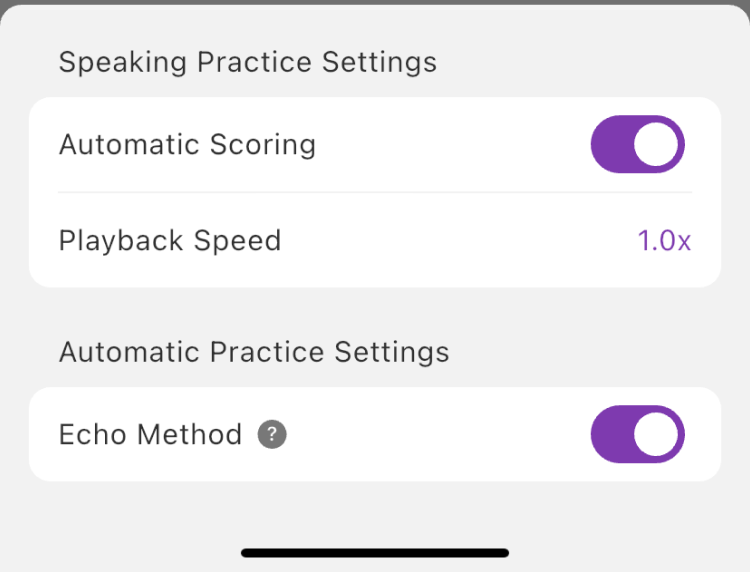Tap the Playback Speed label
This screenshot has width=750, height=572.
coord(170,241)
